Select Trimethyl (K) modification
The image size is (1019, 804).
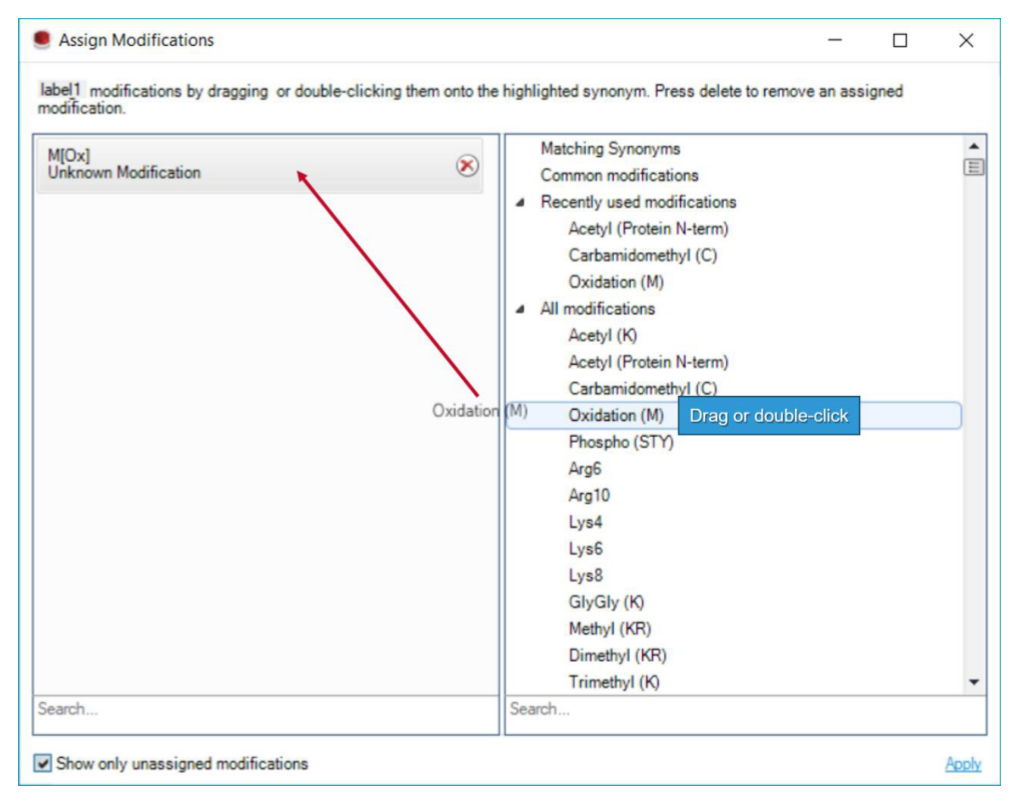[x=614, y=682]
